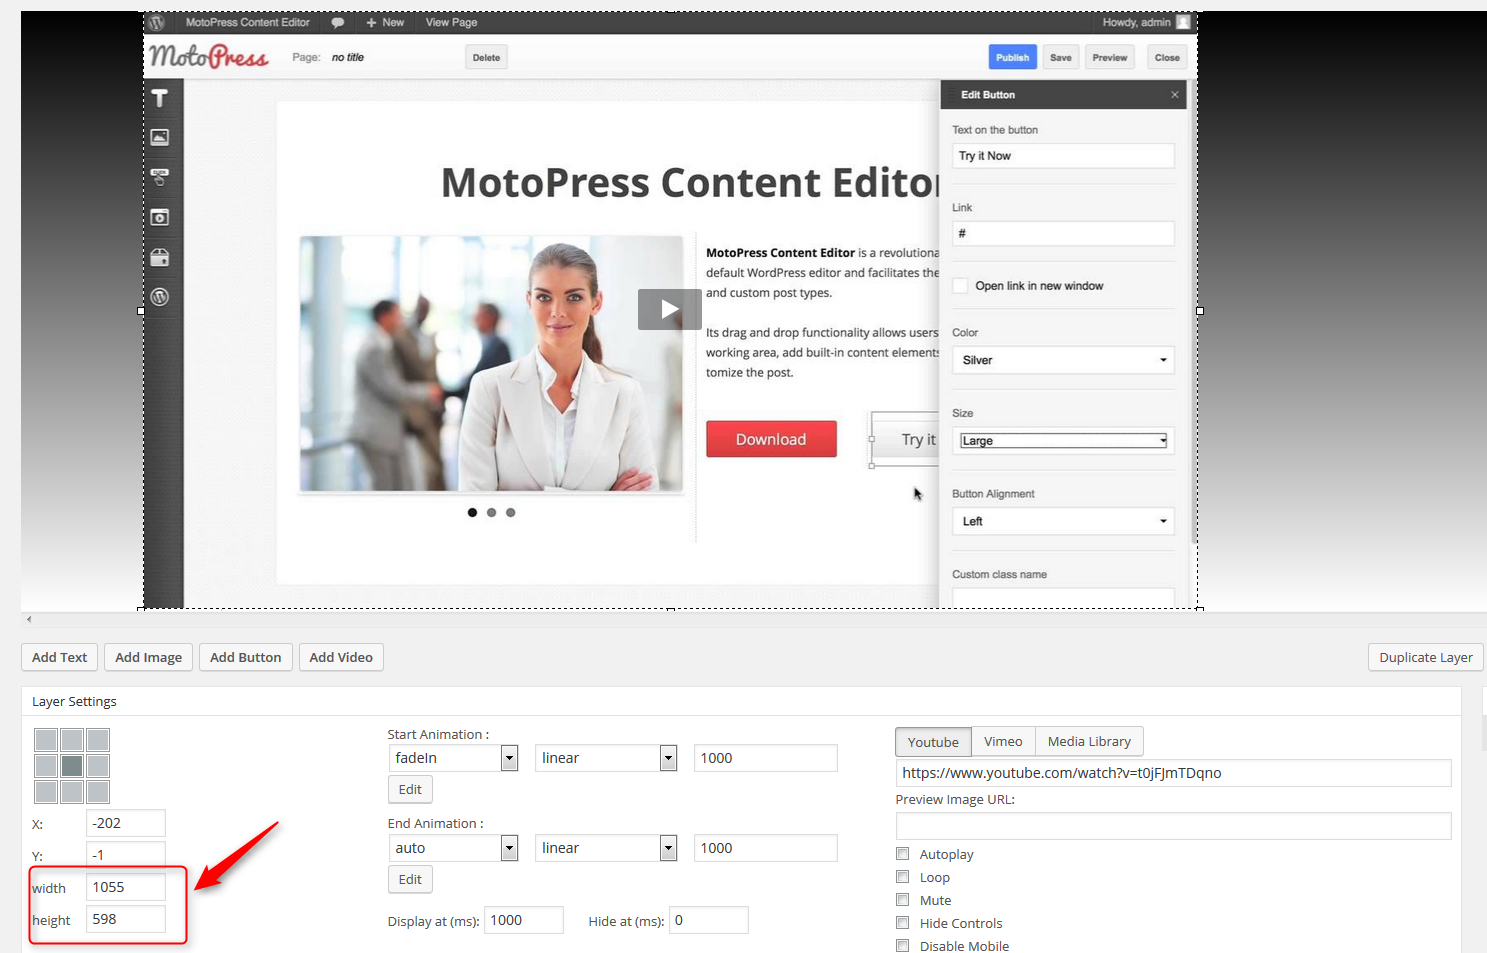The width and height of the screenshot is (1487, 953).
Task: Open the End Animation linear easing dropdown
Action: (606, 848)
